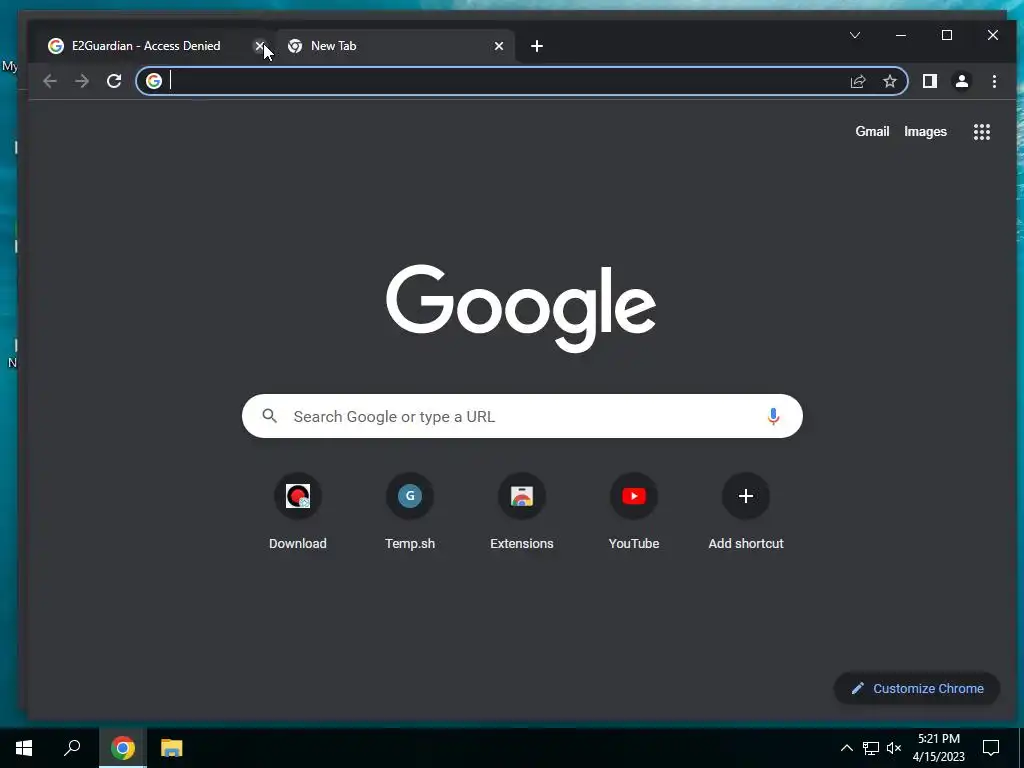Go forward with the forward arrow
Viewport: 1024px width, 768px height.
[82, 81]
